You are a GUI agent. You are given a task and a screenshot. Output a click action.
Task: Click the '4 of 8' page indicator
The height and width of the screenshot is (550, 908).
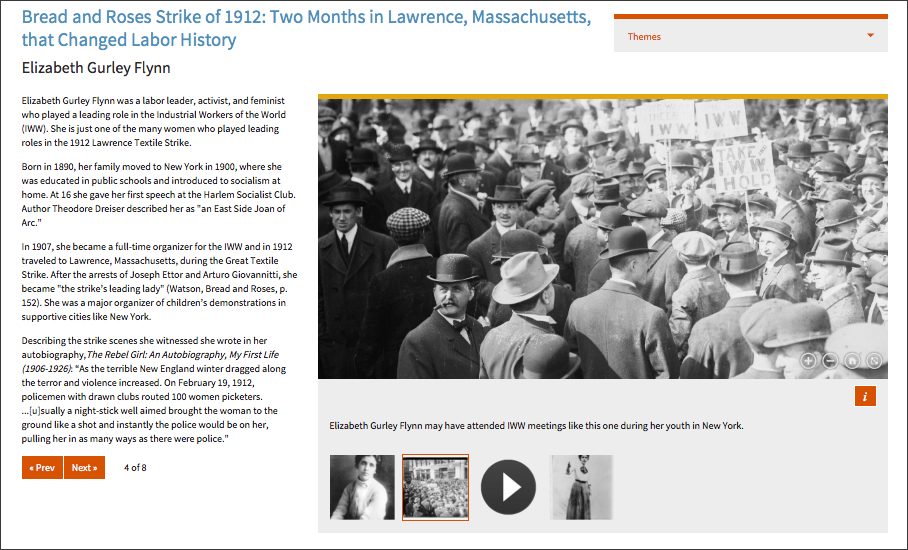click(135, 467)
